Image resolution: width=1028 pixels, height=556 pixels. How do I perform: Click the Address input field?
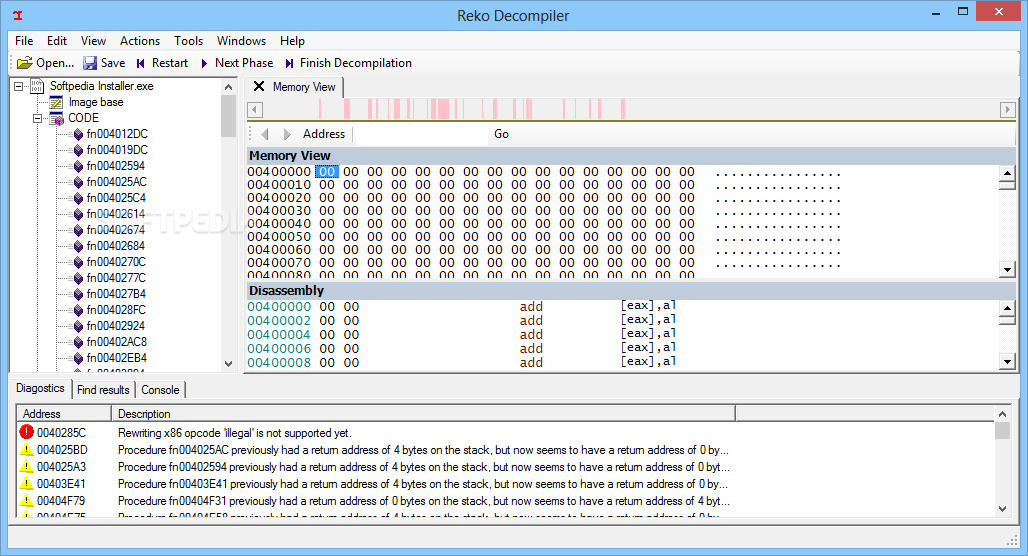(x=420, y=134)
